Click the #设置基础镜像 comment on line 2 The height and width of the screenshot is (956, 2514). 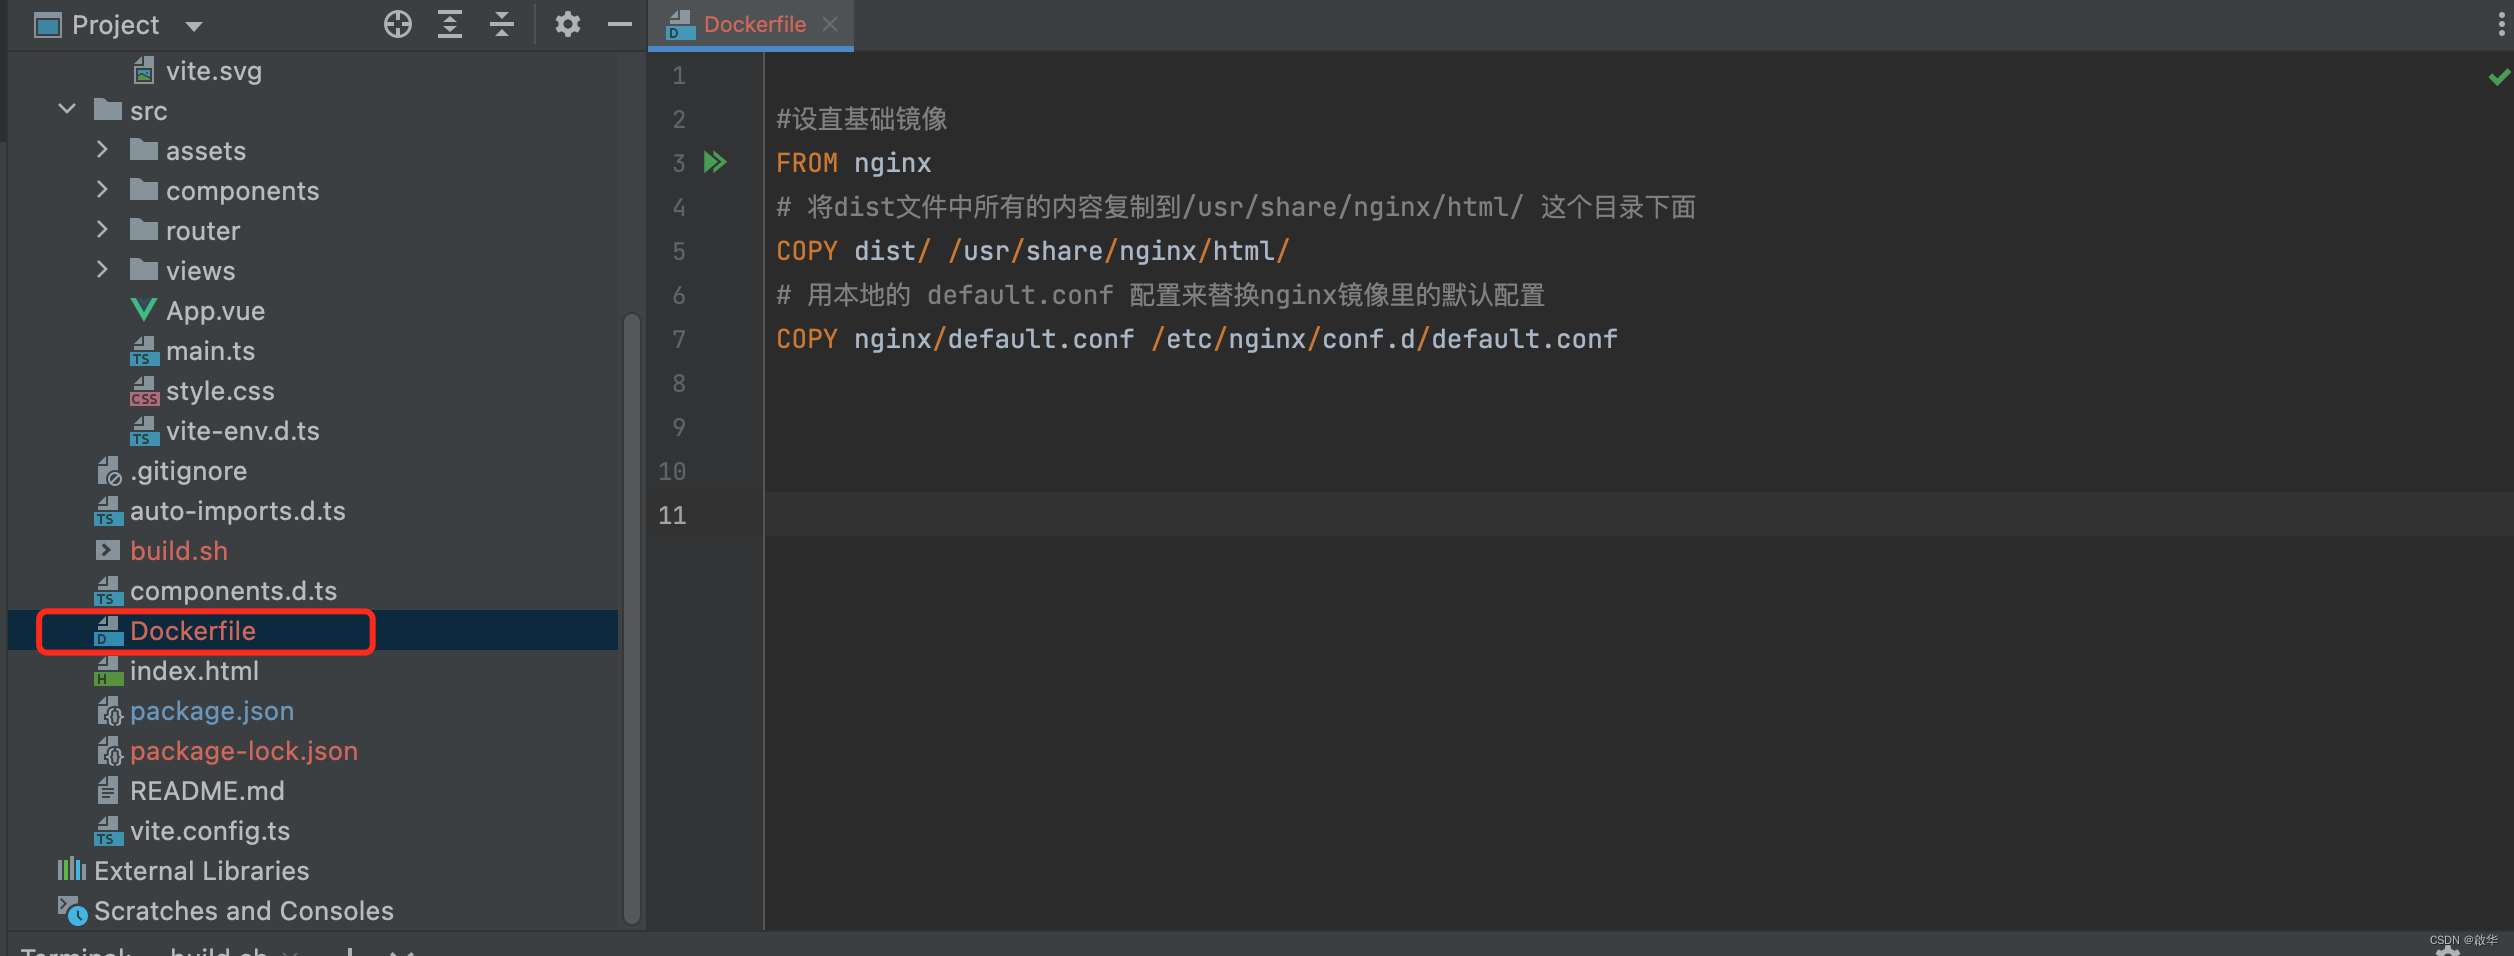coord(862,119)
